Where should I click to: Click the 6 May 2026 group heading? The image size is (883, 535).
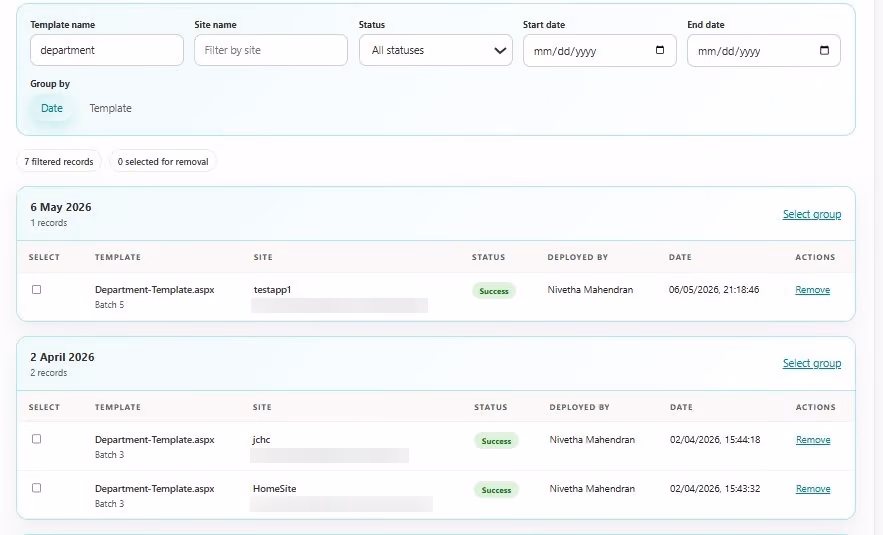tap(61, 207)
